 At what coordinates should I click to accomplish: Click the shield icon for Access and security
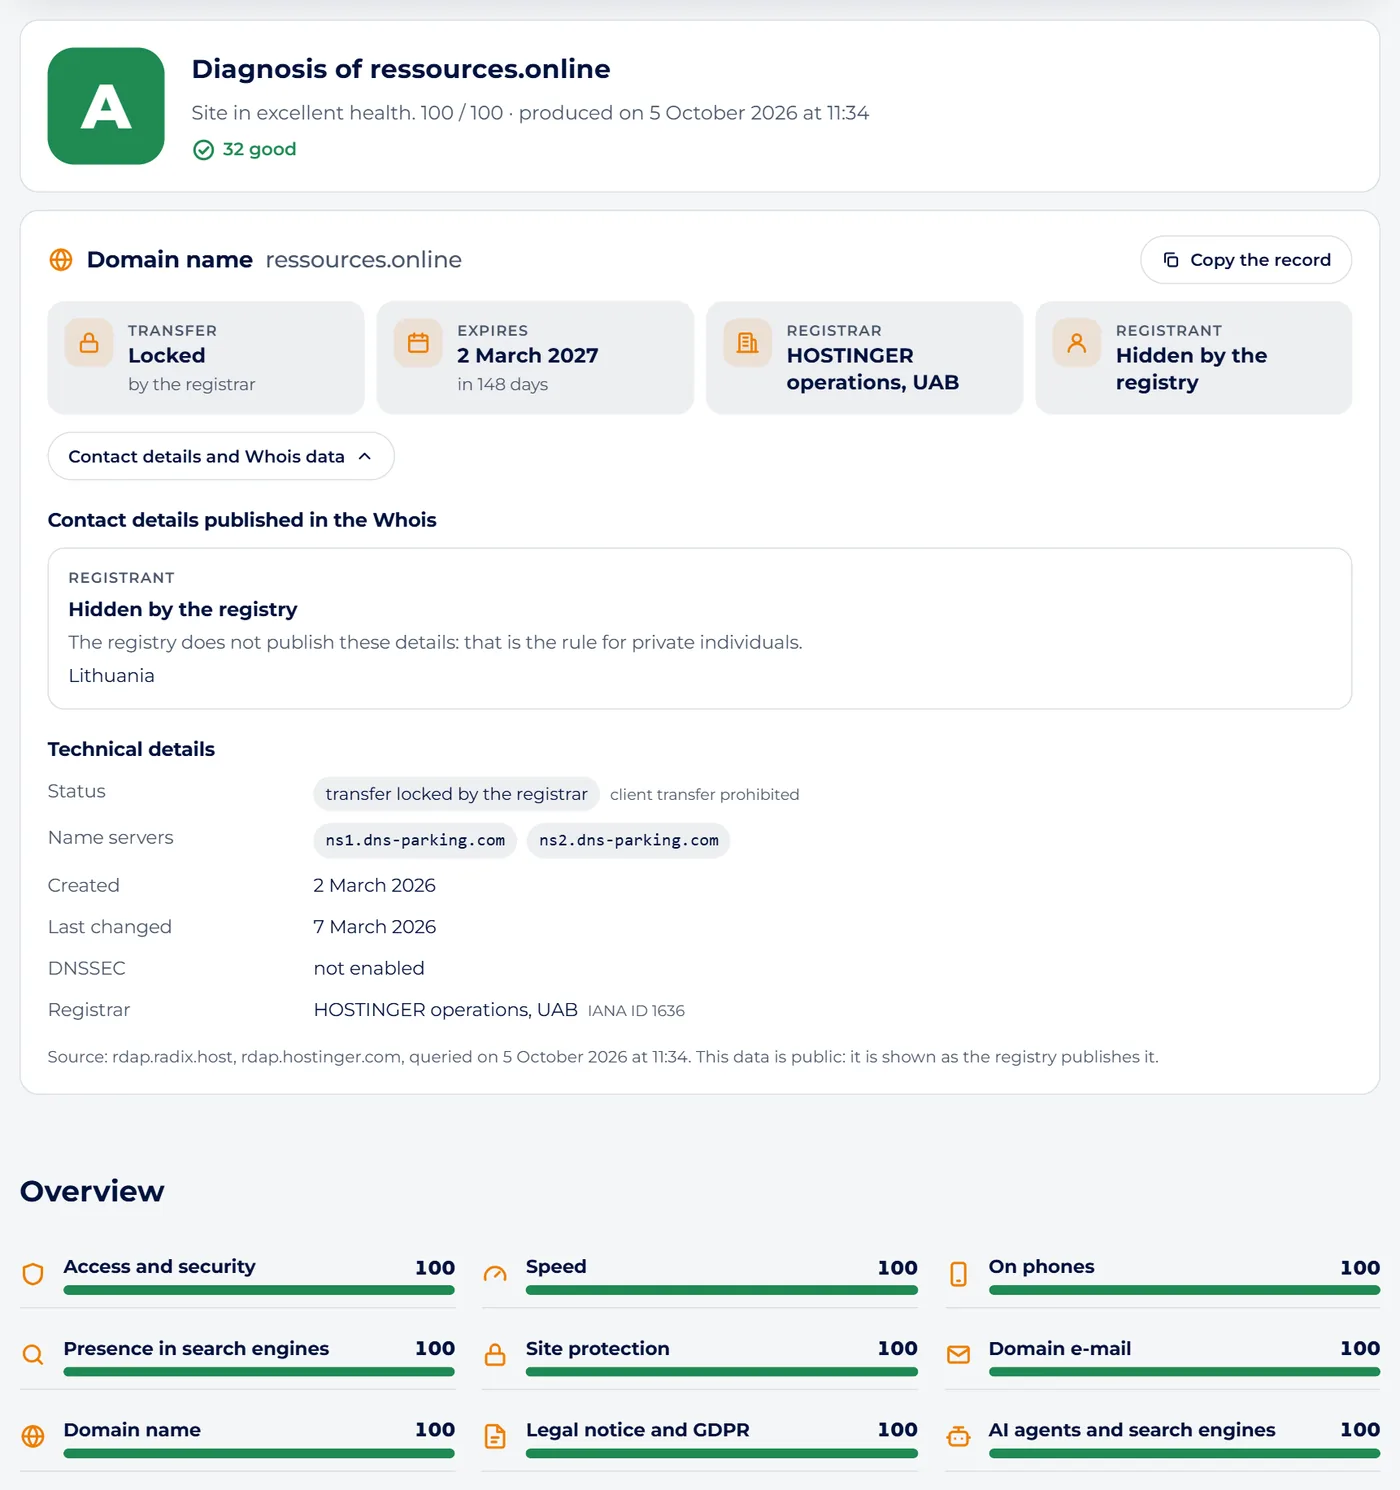pos(33,1274)
